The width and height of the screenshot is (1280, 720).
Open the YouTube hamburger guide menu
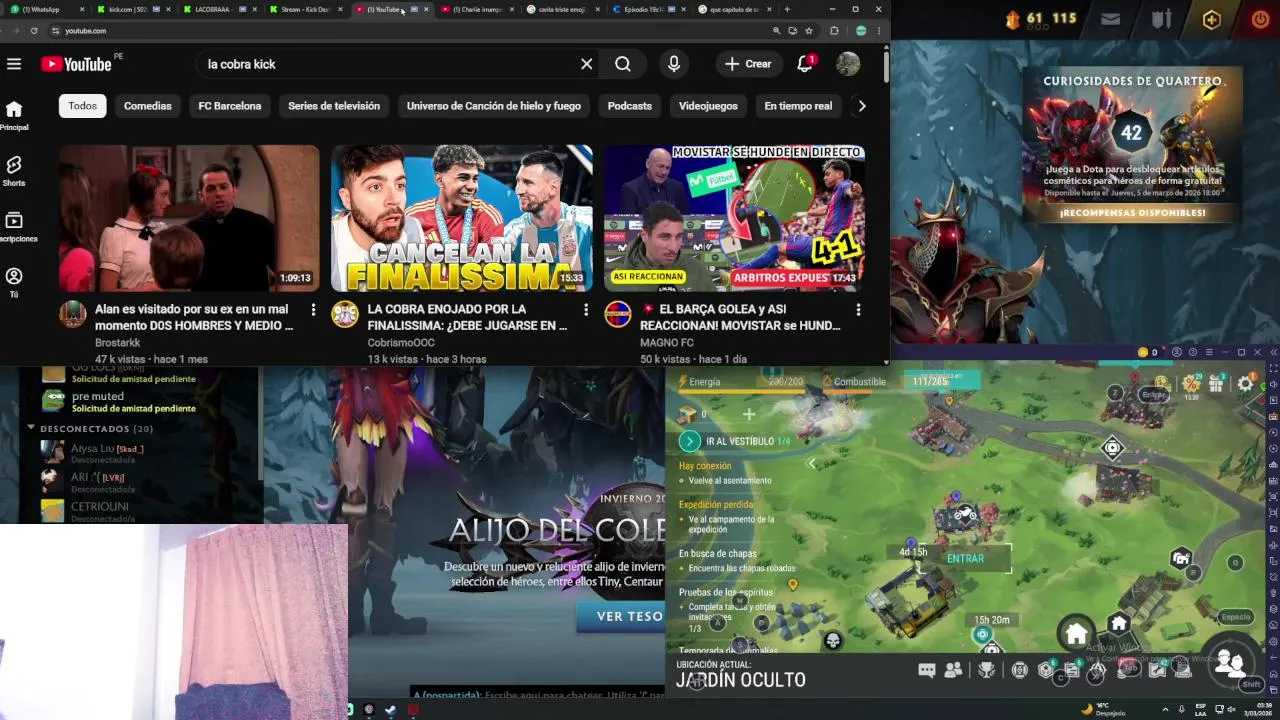click(x=14, y=64)
